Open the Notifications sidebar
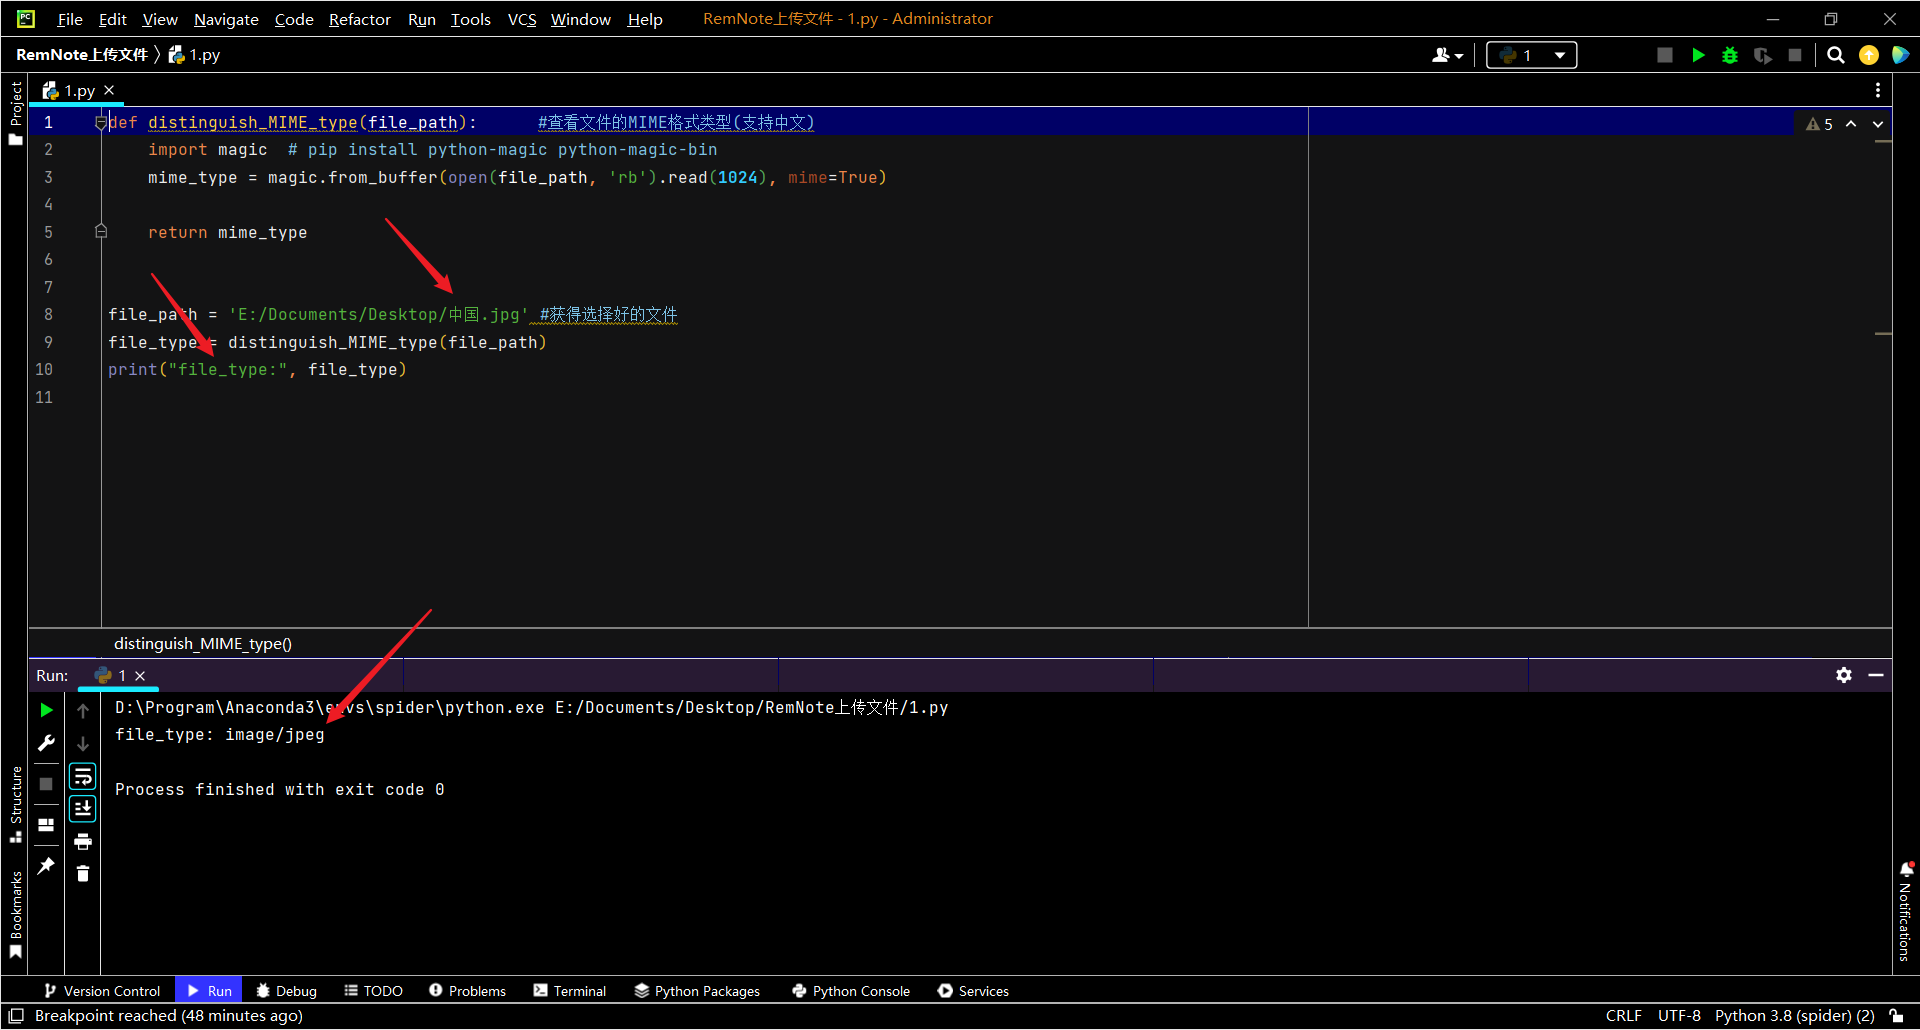 point(1905,911)
